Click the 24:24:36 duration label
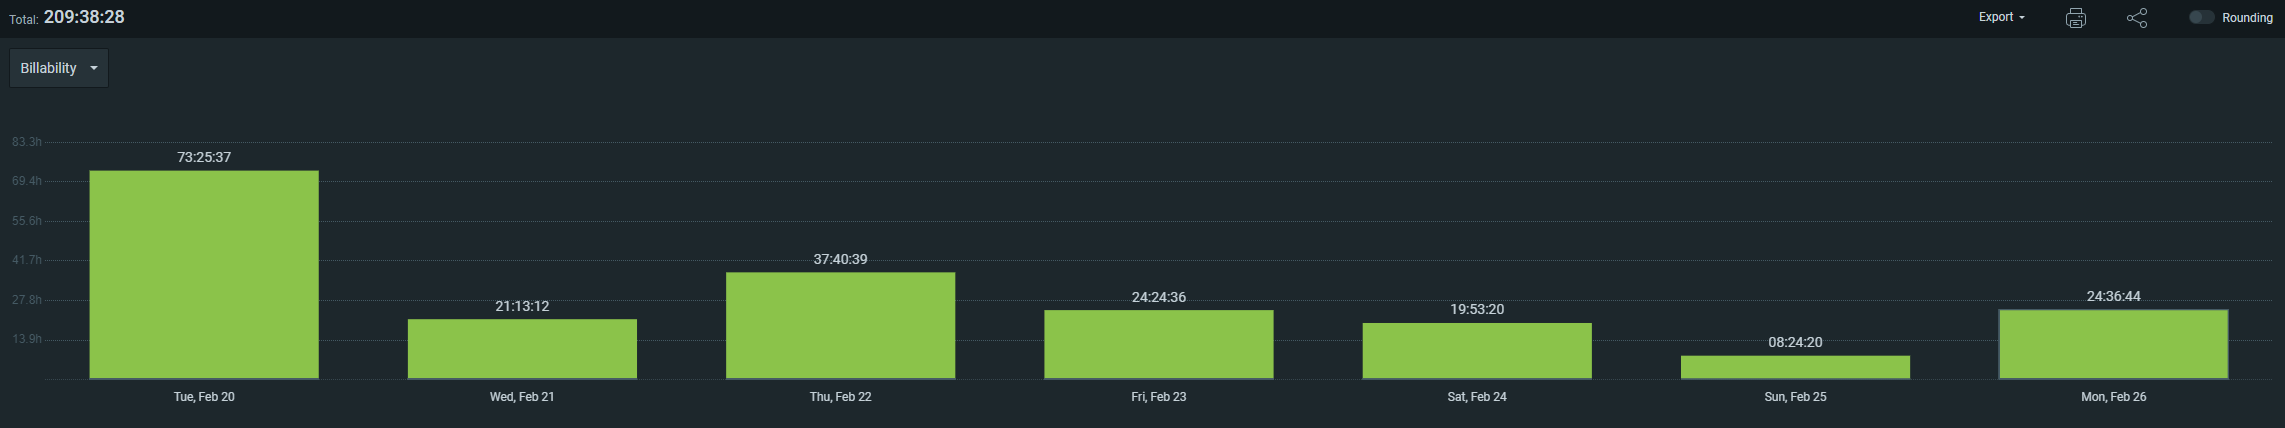 point(1158,297)
